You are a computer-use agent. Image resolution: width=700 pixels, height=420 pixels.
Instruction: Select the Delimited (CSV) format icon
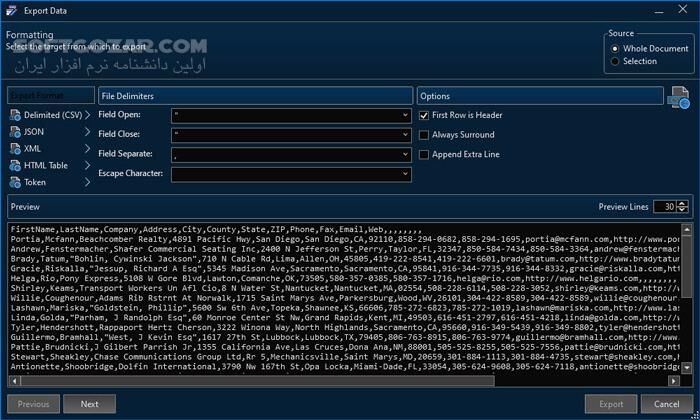point(15,116)
